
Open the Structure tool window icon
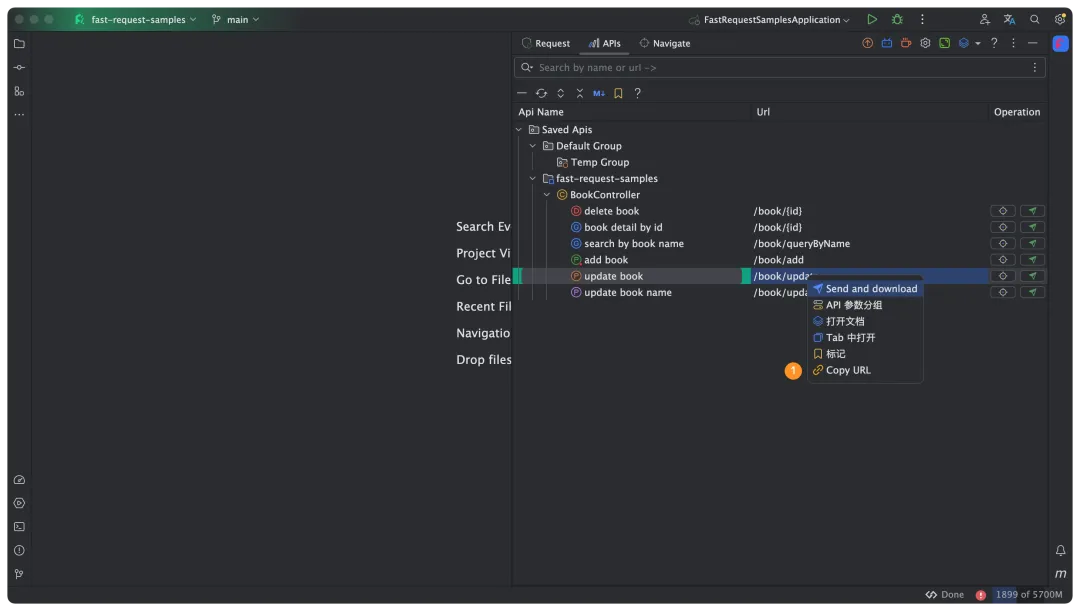19,91
